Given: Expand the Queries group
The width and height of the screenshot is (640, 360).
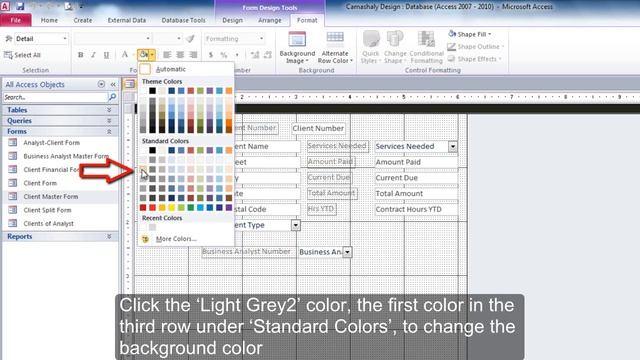Looking at the screenshot, I should tap(109, 120).
